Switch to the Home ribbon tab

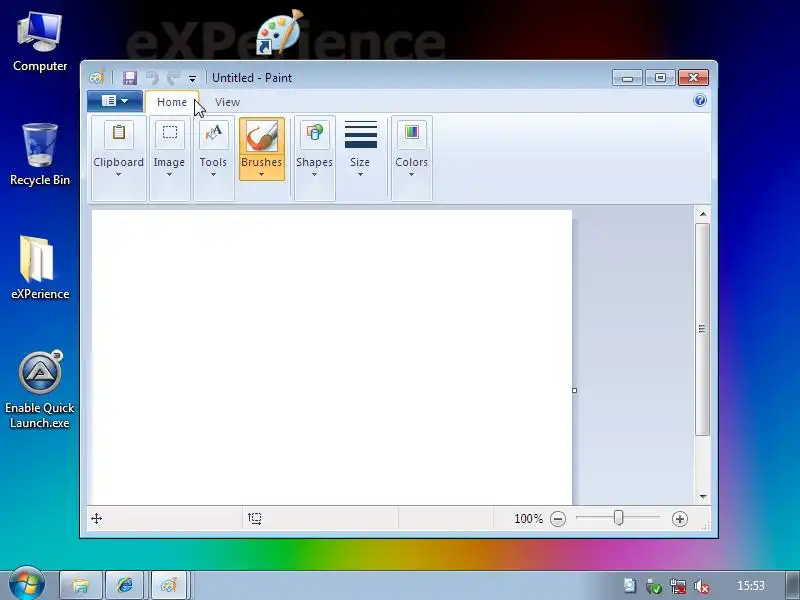(x=172, y=102)
